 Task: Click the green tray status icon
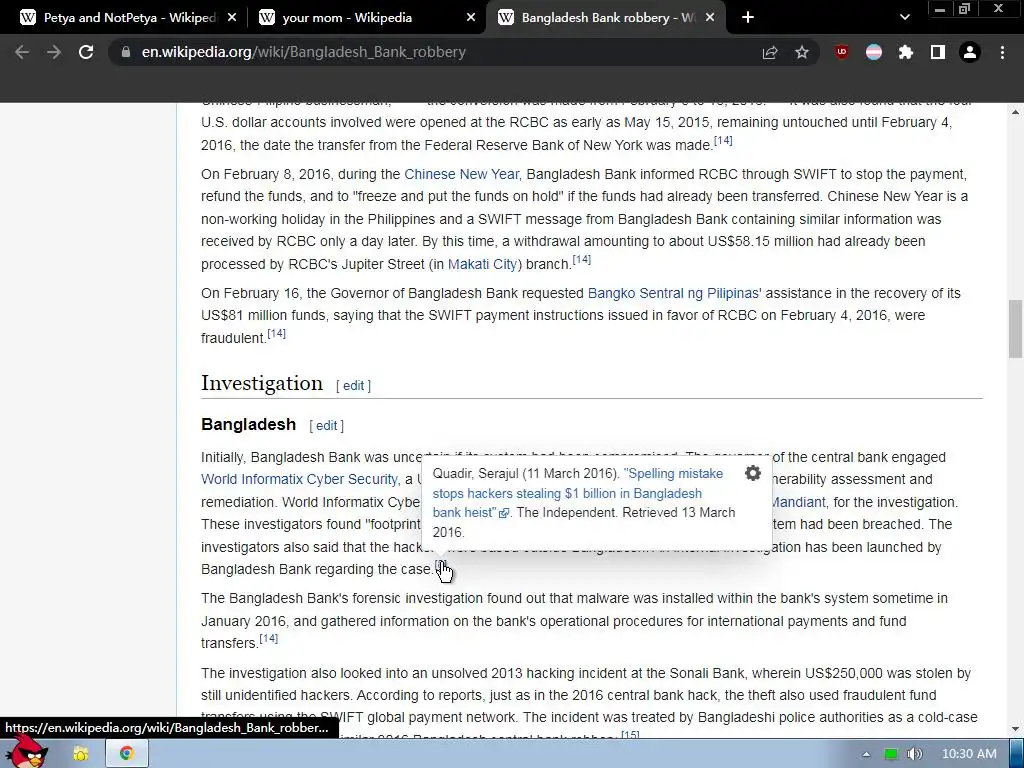point(890,754)
